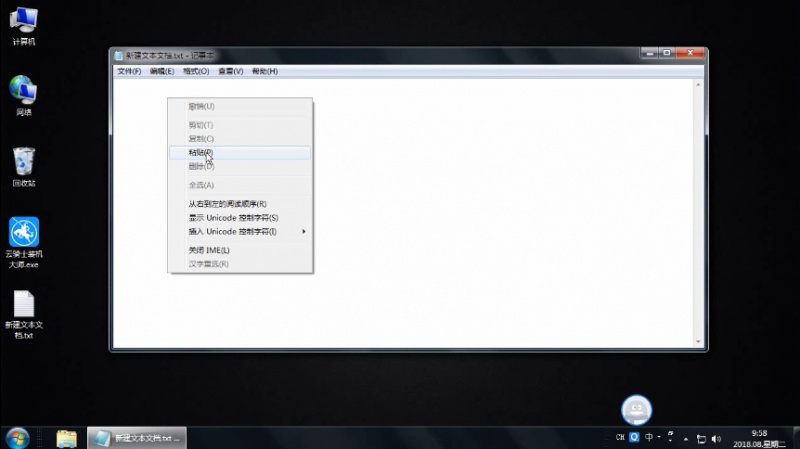This screenshot has width=800, height=449.
Task: Open the 帮助(H) menu
Action: [x=265, y=71]
